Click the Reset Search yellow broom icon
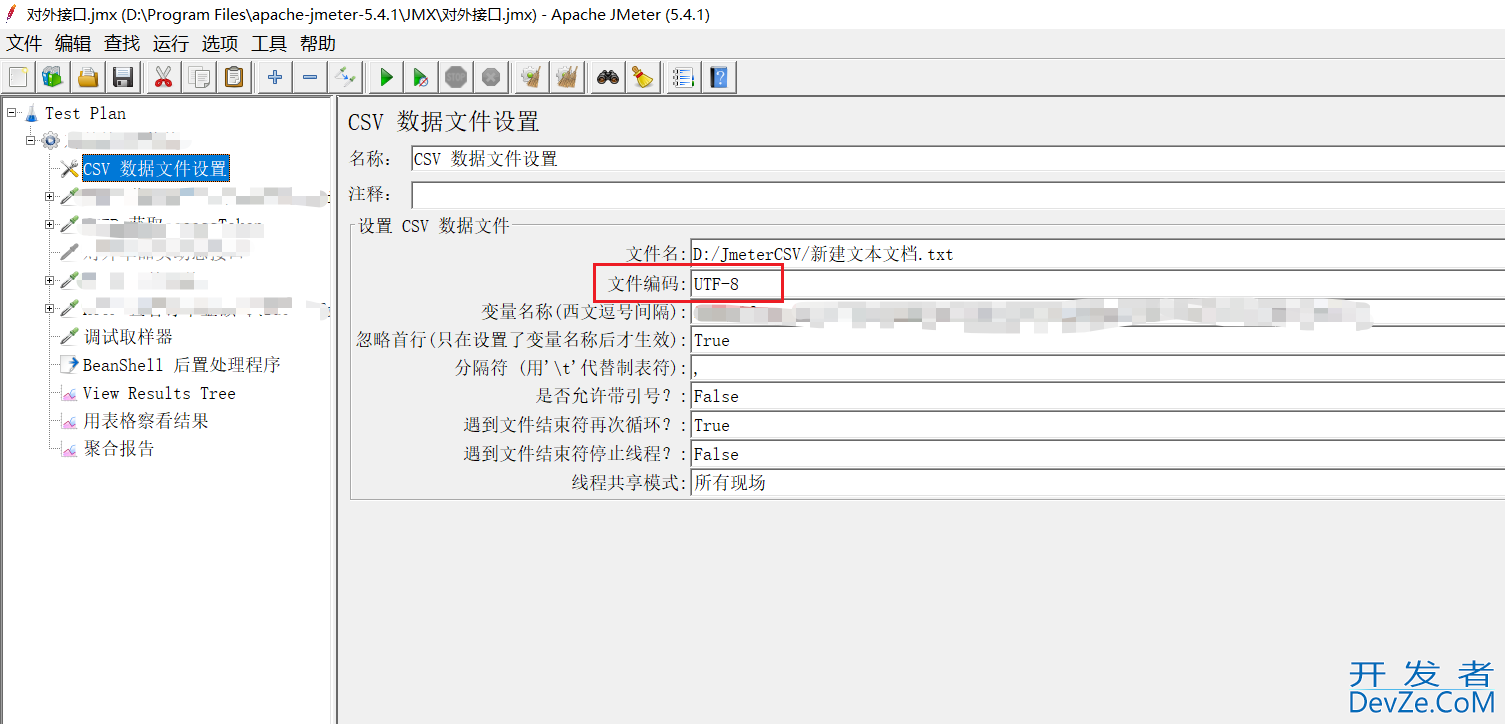Viewport: 1505px width, 724px height. [643, 76]
